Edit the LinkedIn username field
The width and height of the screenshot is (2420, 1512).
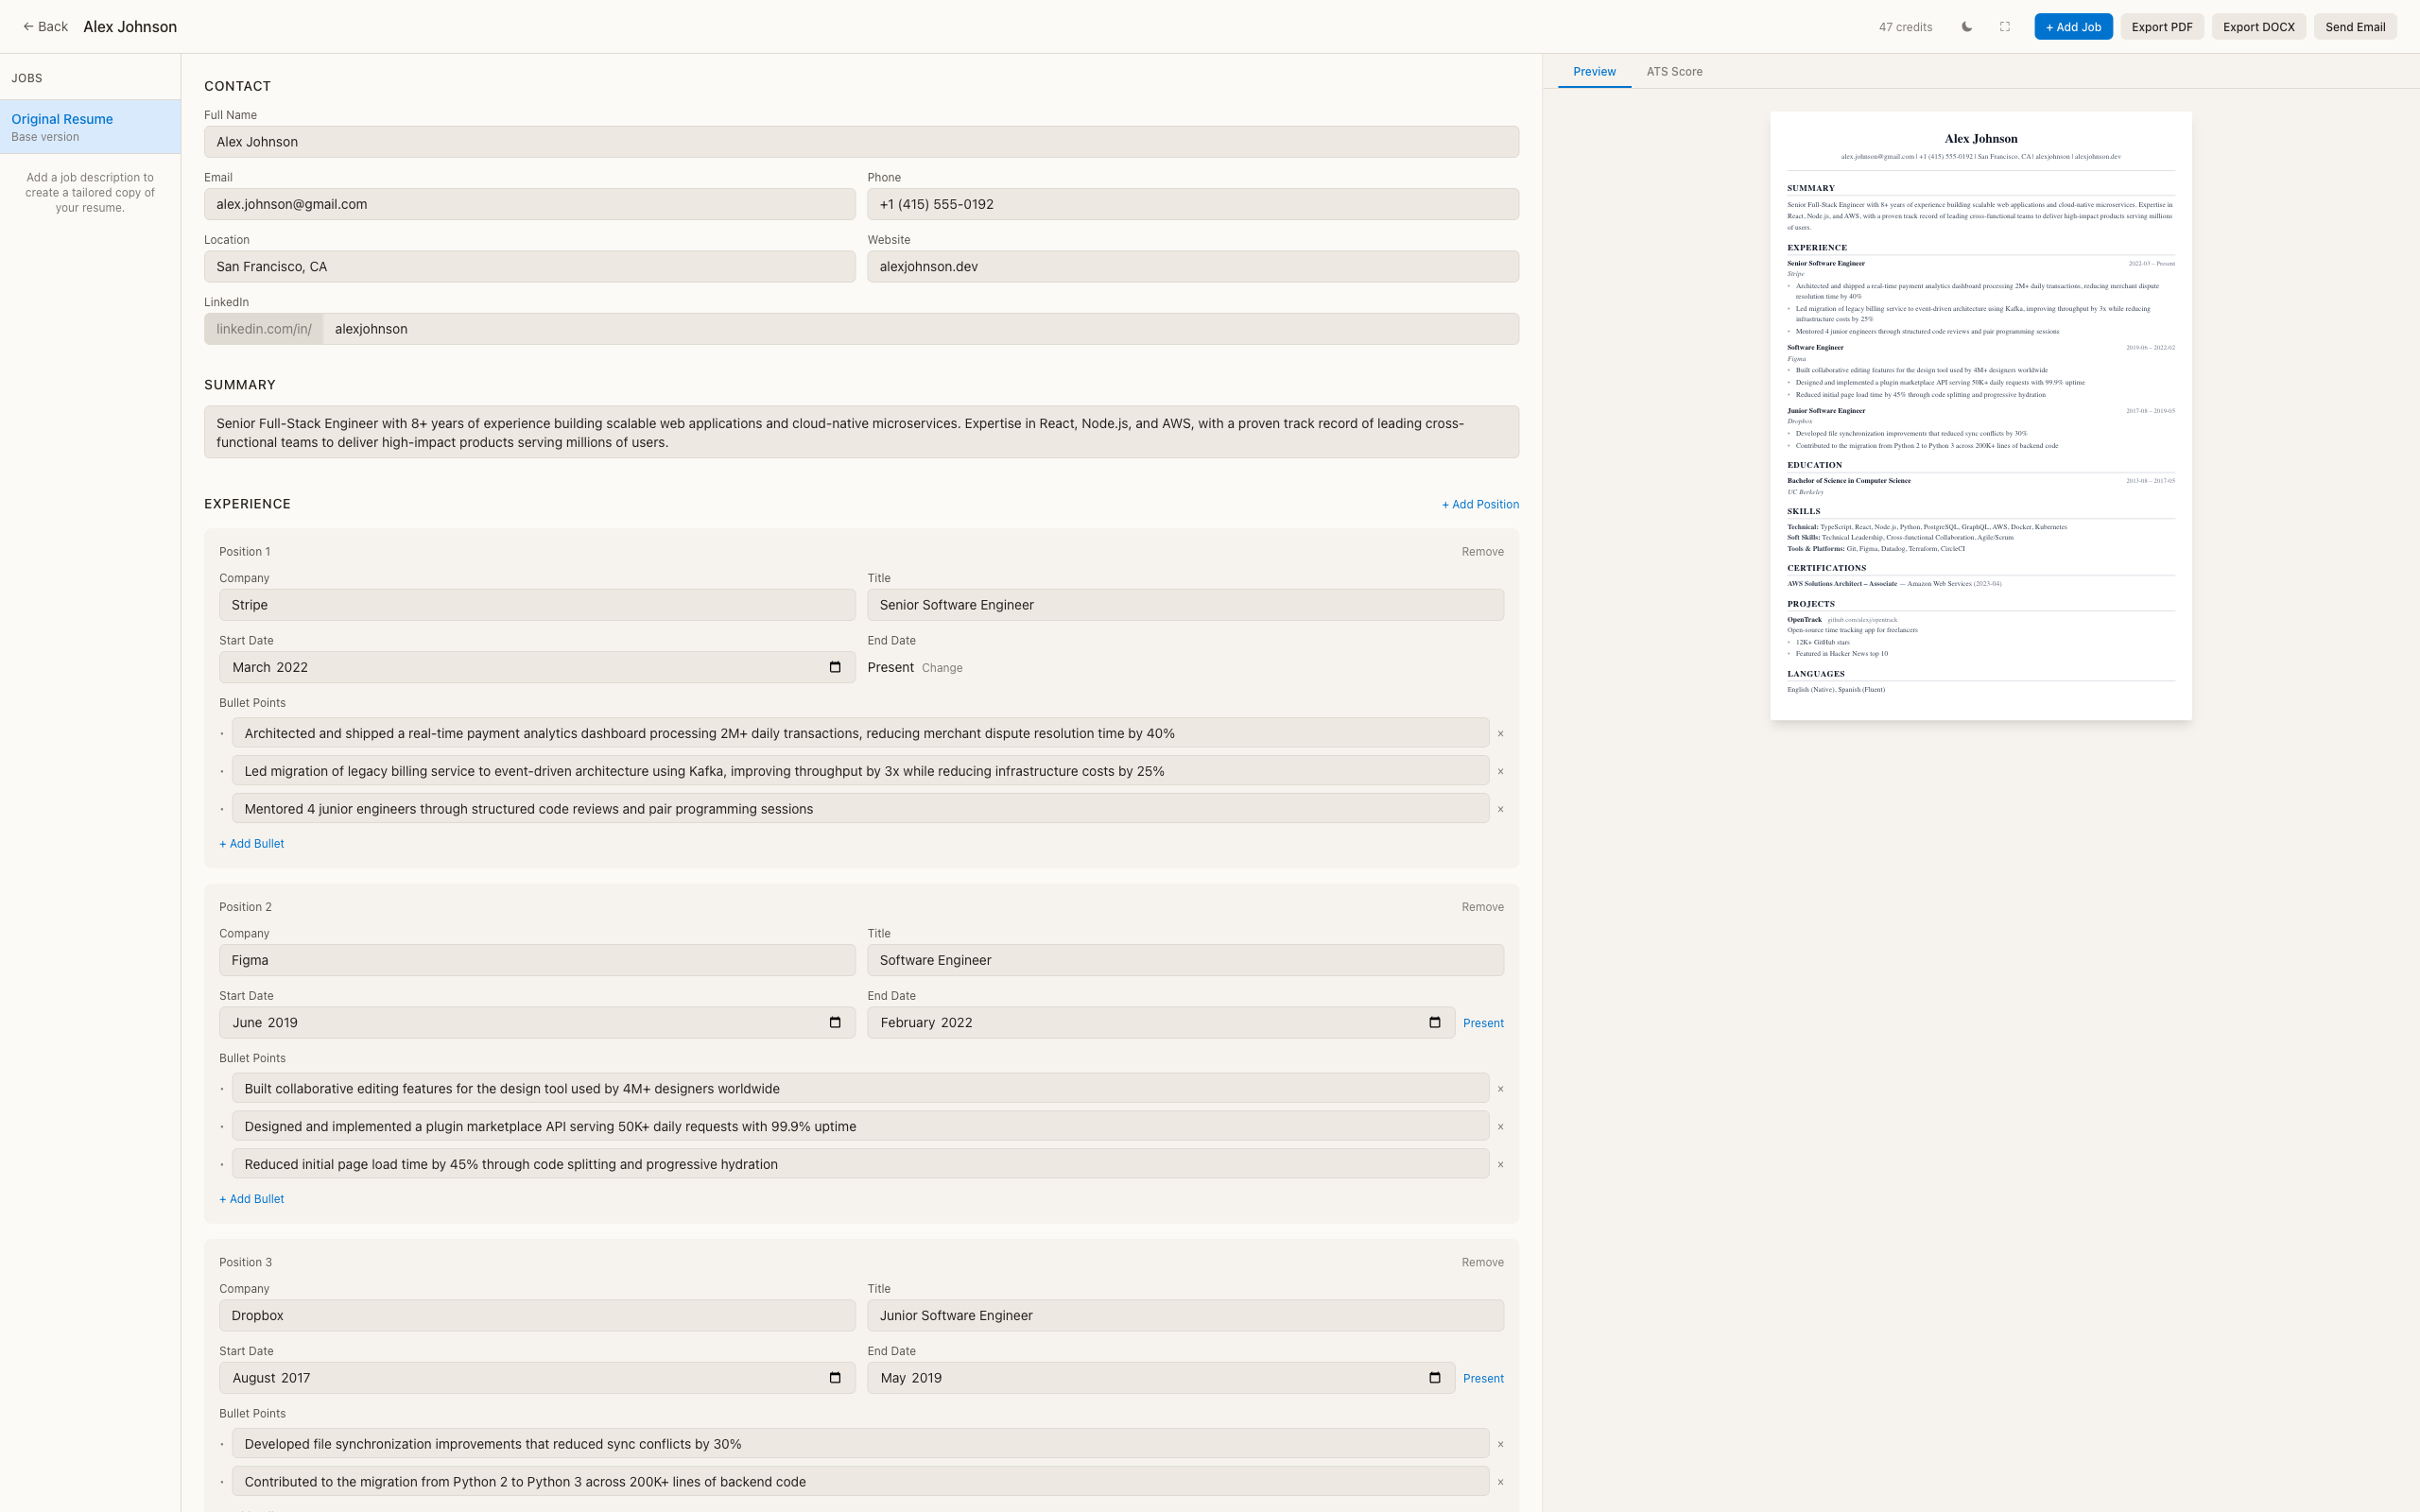pyautogui.click(x=920, y=329)
